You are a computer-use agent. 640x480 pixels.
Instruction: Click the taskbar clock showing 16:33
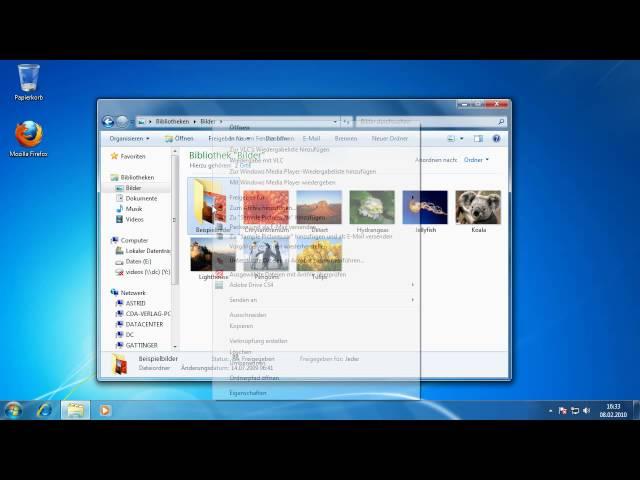click(x=613, y=410)
